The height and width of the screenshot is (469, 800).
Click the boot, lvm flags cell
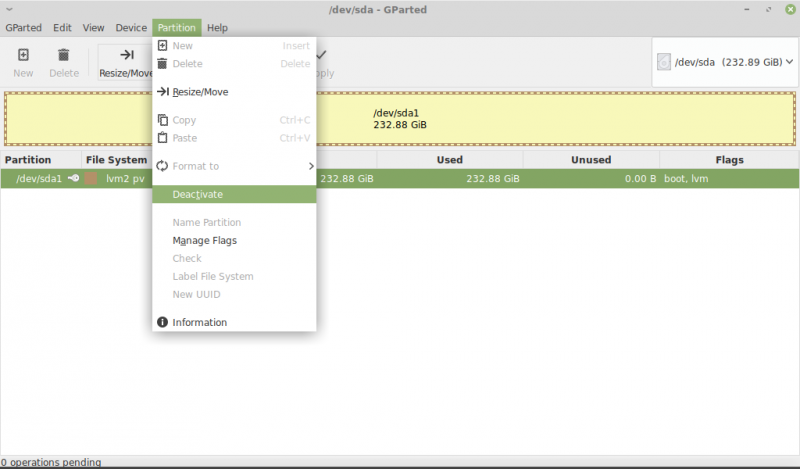tap(686, 179)
